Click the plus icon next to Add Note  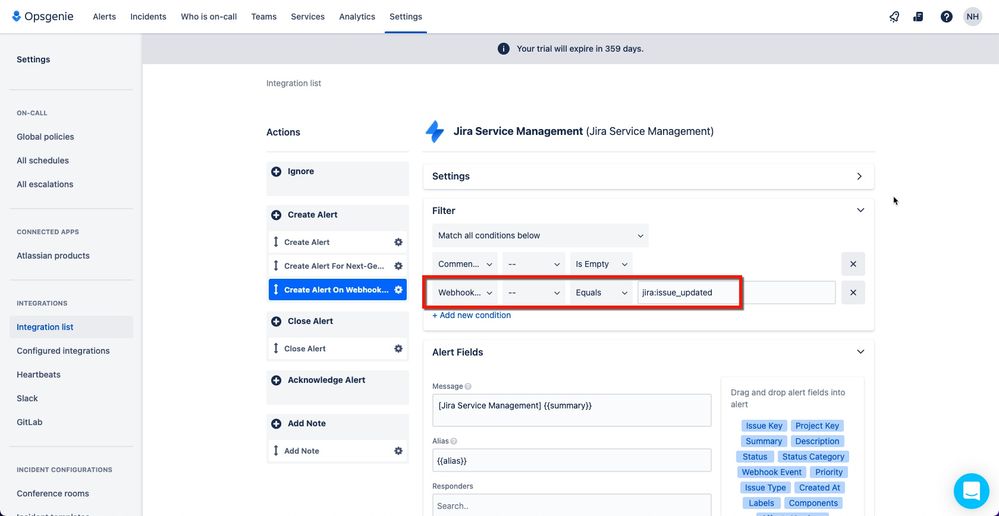pos(276,424)
